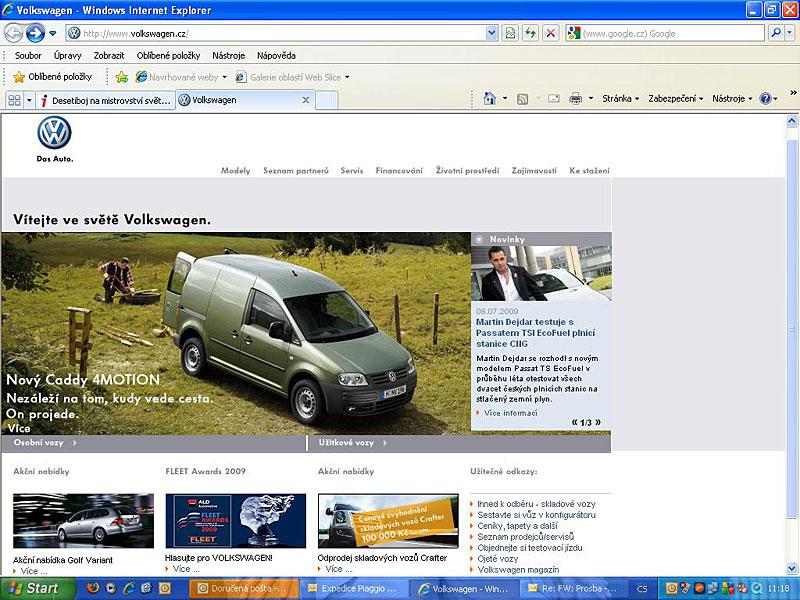This screenshot has width=800, height=600.
Task: Click Více informací in the news box
Action: pyautogui.click(x=511, y=413)
